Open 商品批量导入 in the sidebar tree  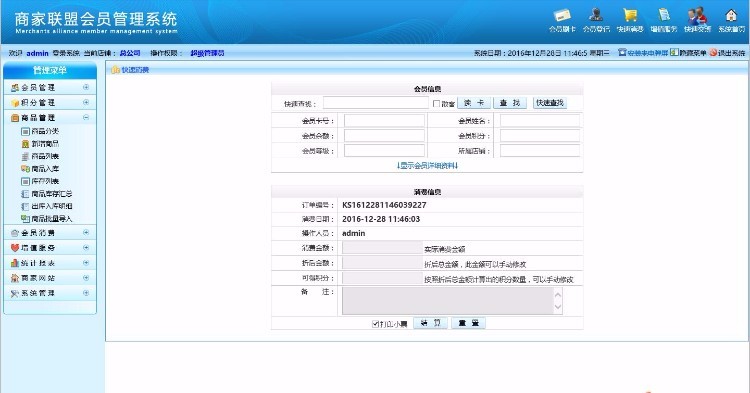[52, 218]
